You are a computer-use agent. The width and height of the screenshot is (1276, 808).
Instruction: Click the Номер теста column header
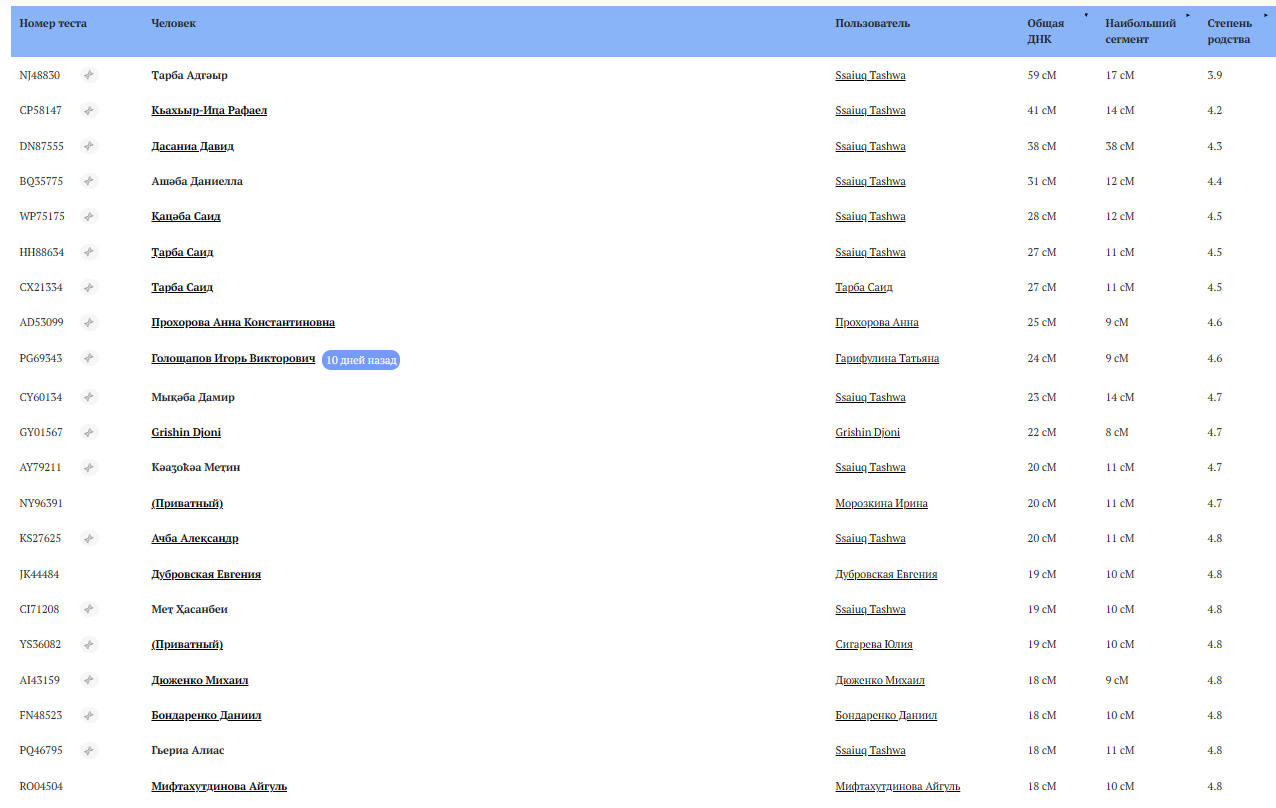pos(53,23)
